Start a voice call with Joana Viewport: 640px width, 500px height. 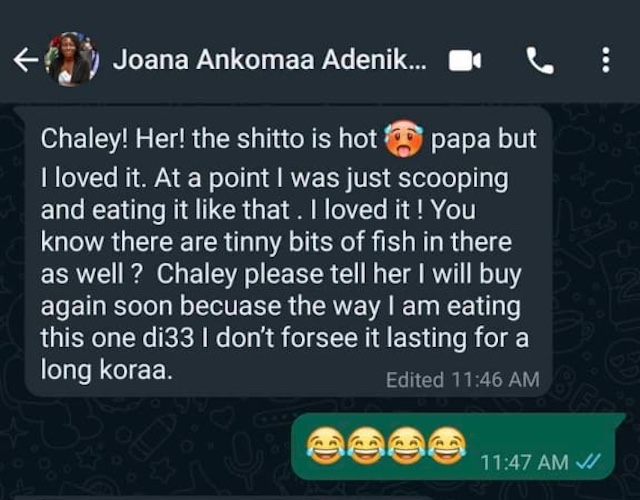click(540, 60)
